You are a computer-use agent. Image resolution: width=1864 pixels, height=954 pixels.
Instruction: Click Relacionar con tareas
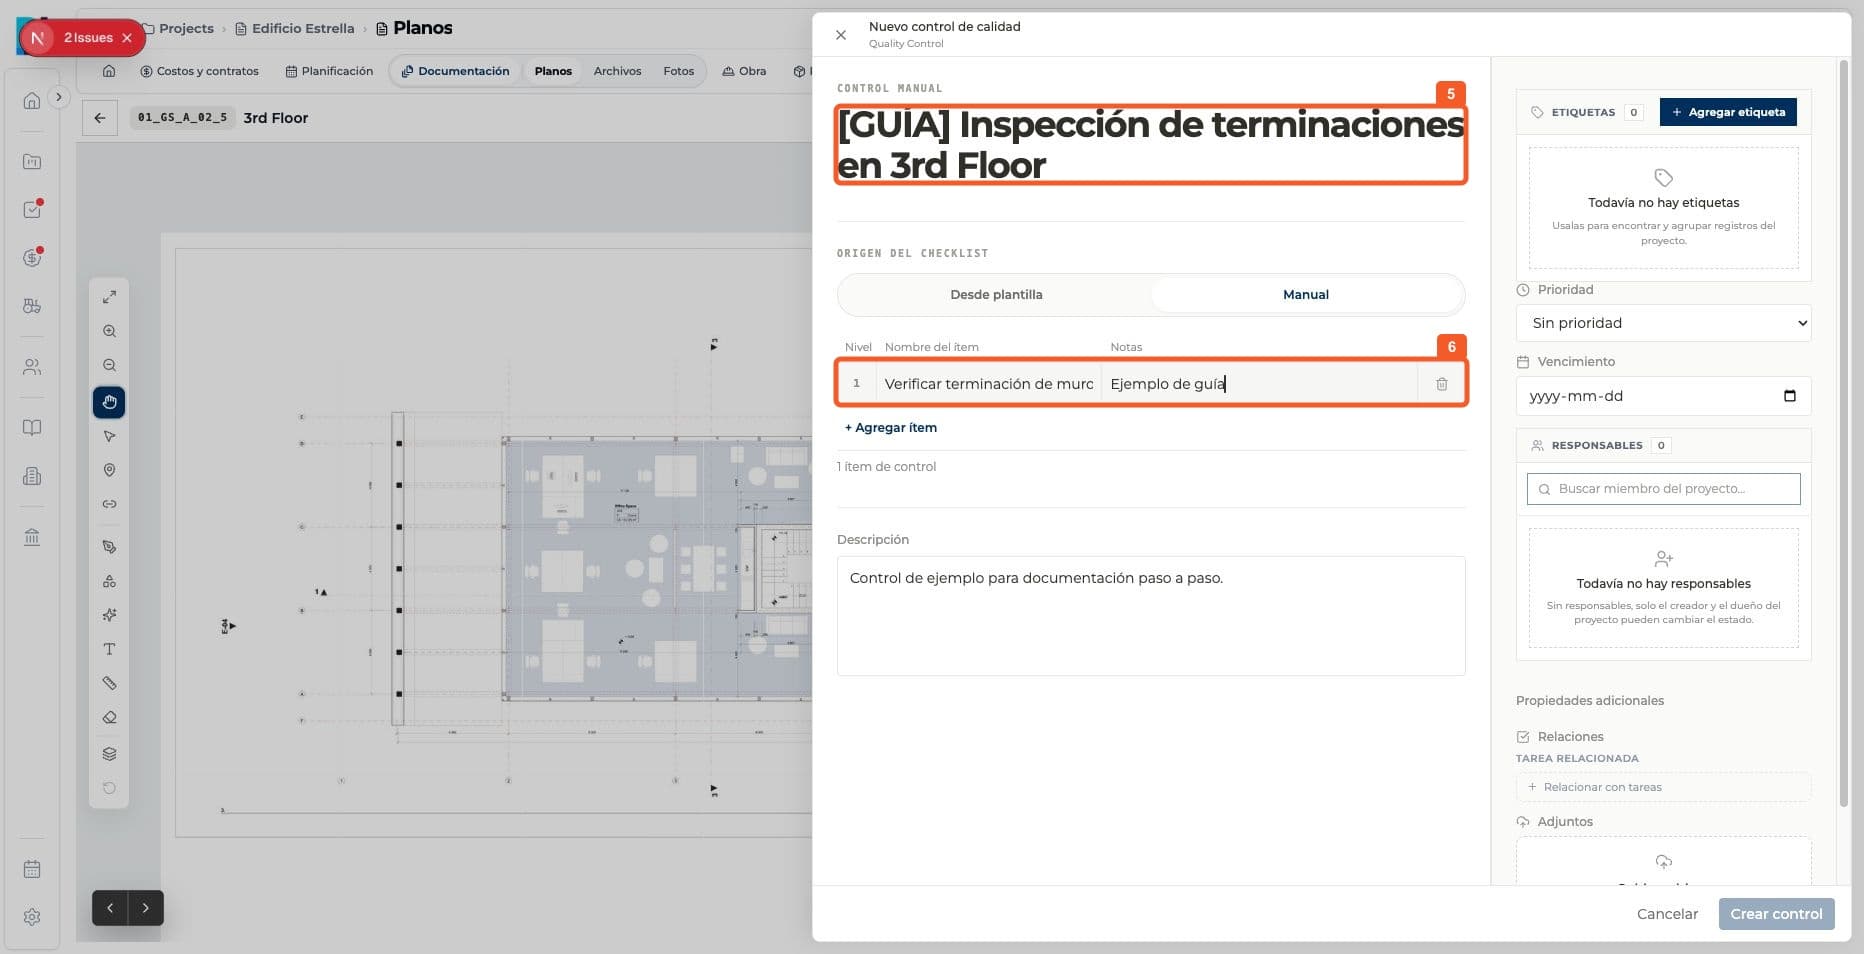coord(1663,787)
